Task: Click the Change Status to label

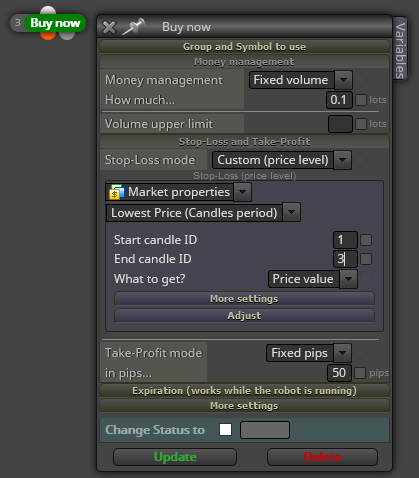Action: click(x=155, y=430)
